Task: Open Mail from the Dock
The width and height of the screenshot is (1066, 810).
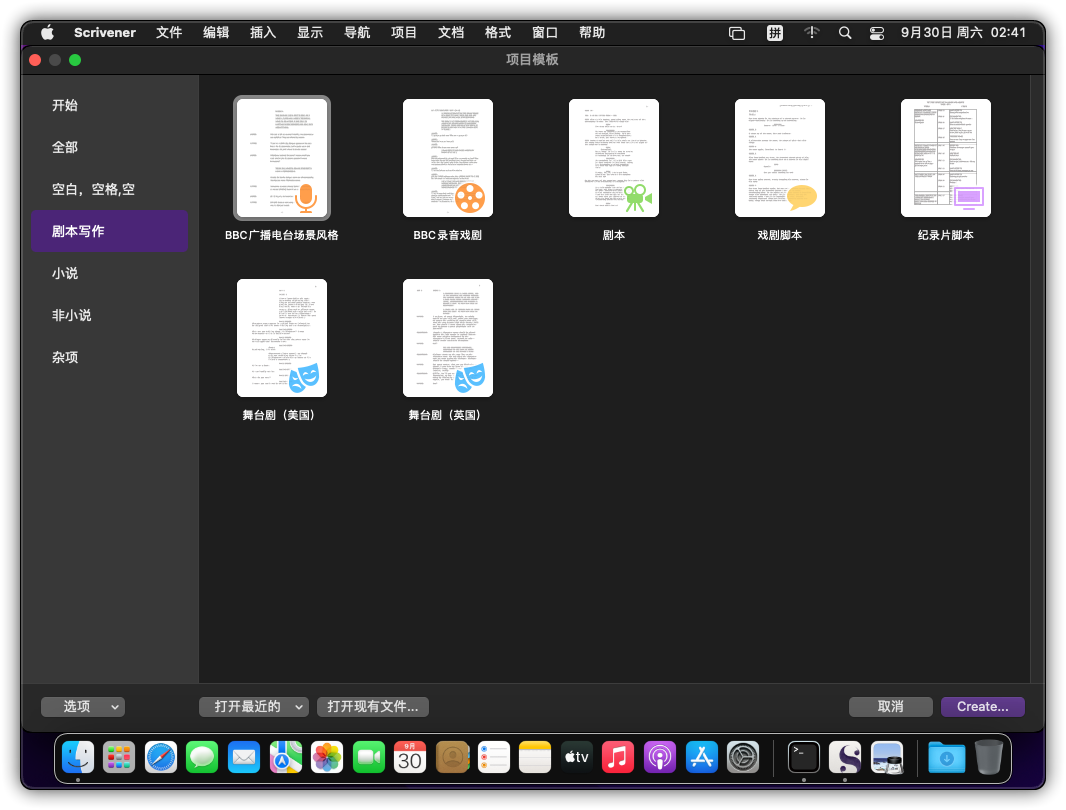Action: 243,757
